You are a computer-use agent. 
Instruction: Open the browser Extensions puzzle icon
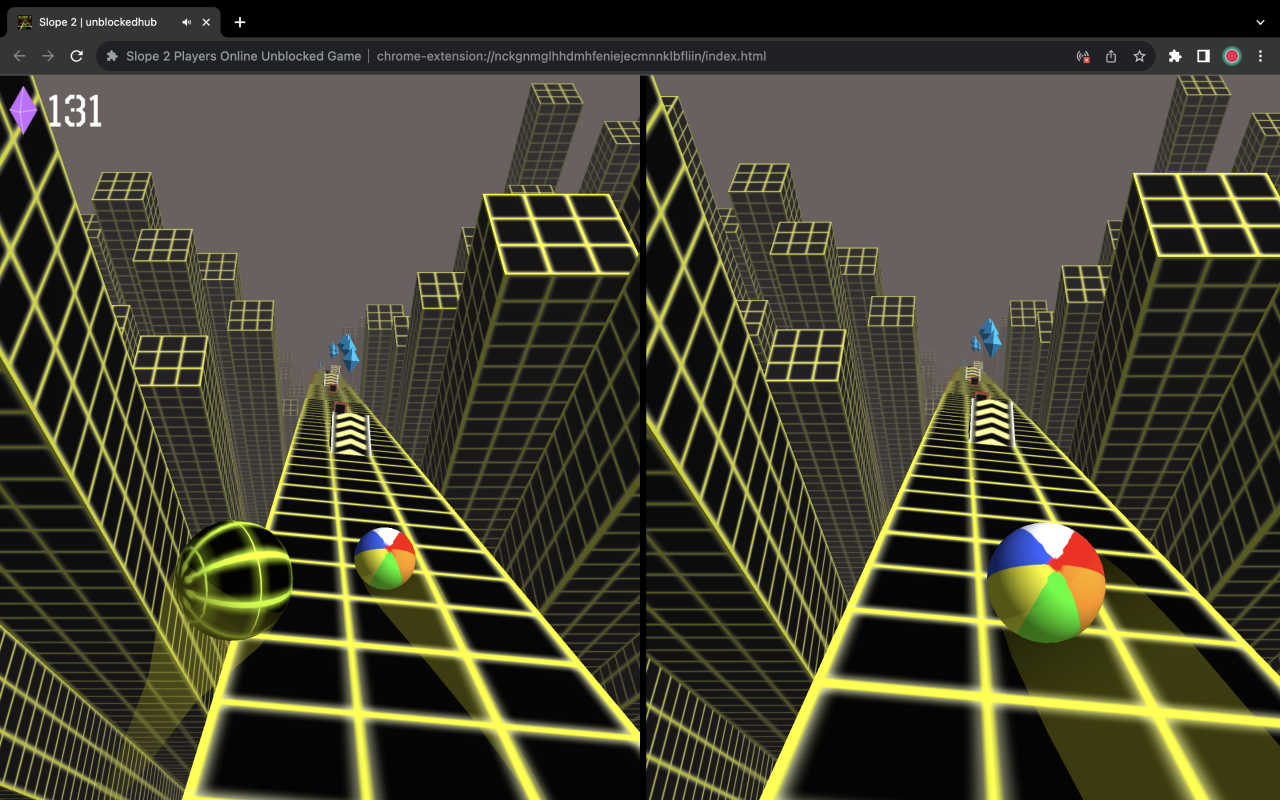(x=1174, y=56)
